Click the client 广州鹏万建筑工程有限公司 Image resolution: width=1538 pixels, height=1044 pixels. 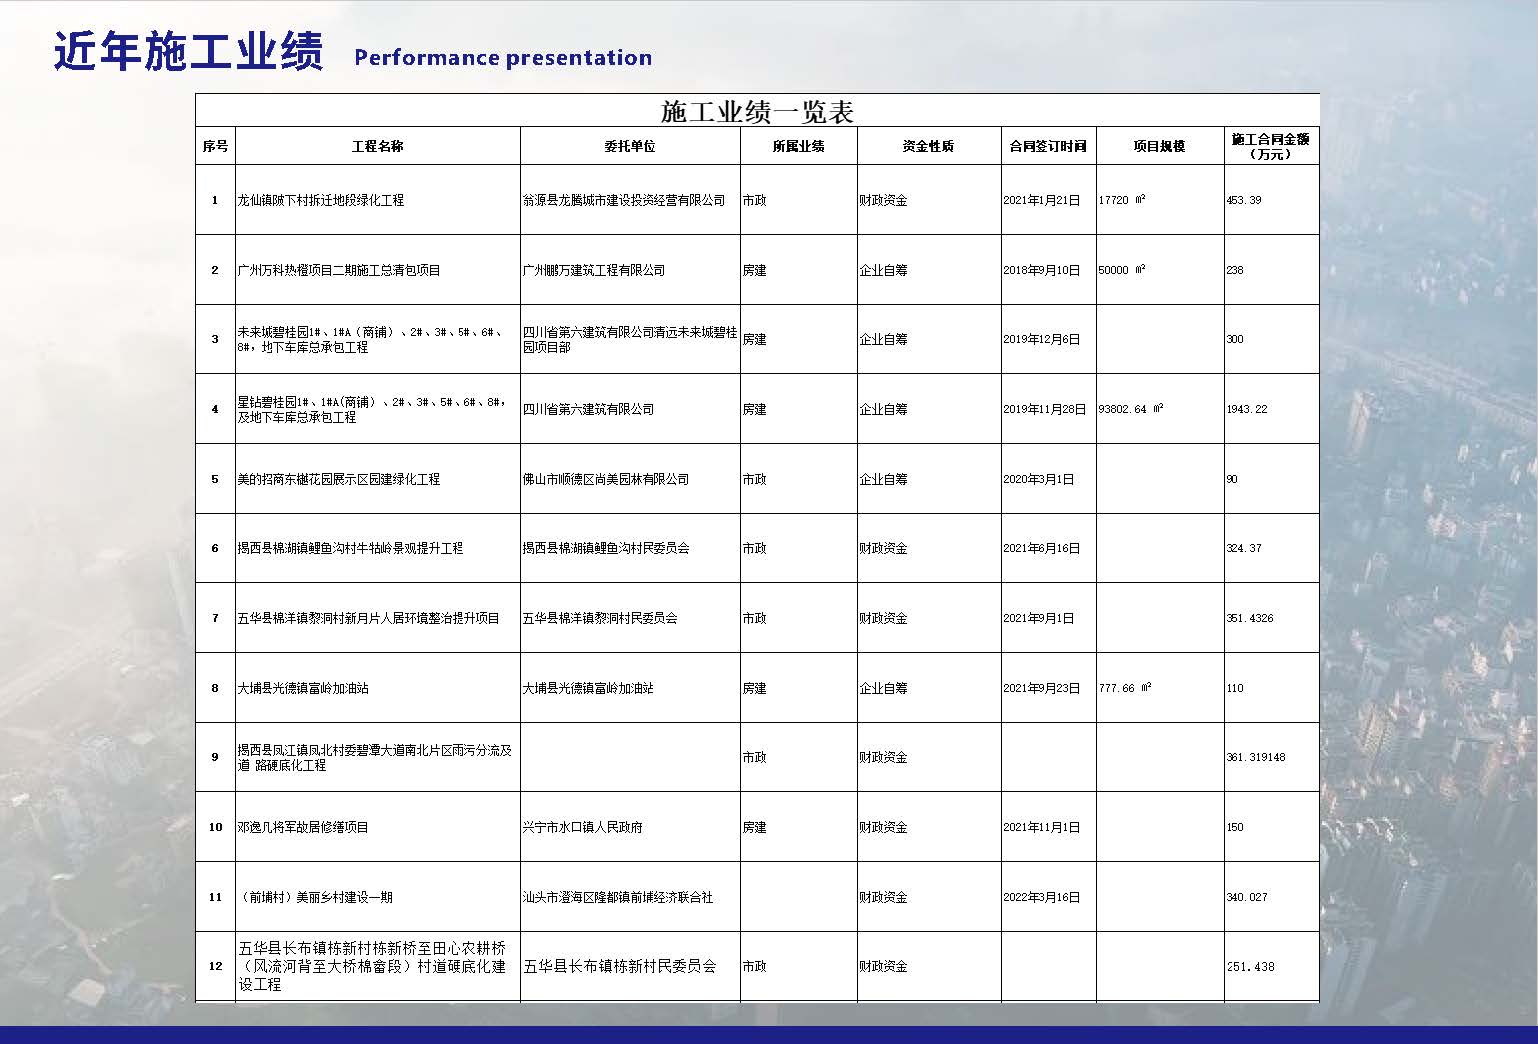pyautogui.click(x=591, y=269)
